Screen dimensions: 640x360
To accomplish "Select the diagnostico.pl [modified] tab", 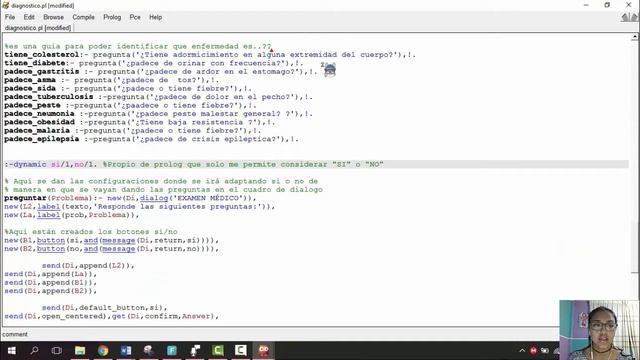I will click(38, 28).
